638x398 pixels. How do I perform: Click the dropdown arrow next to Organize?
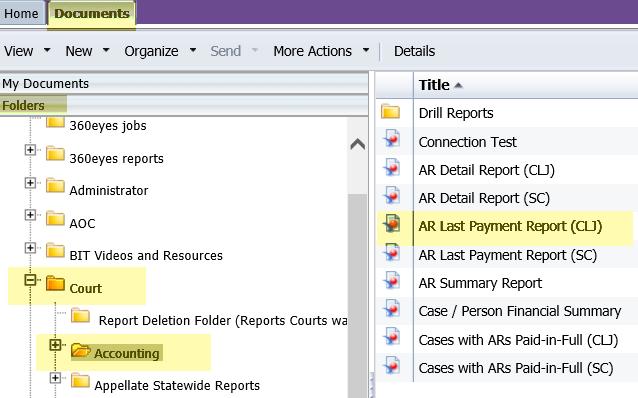(193, 50)
